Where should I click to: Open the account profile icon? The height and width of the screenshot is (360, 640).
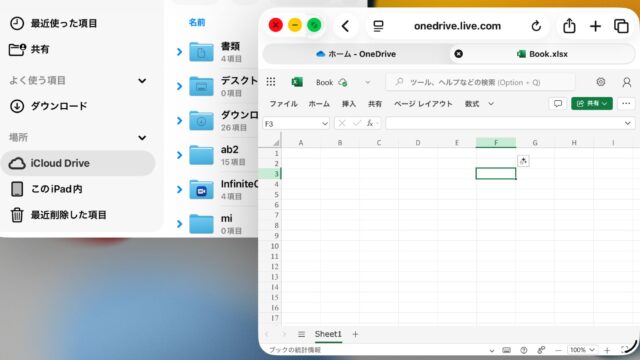point(627,82)
